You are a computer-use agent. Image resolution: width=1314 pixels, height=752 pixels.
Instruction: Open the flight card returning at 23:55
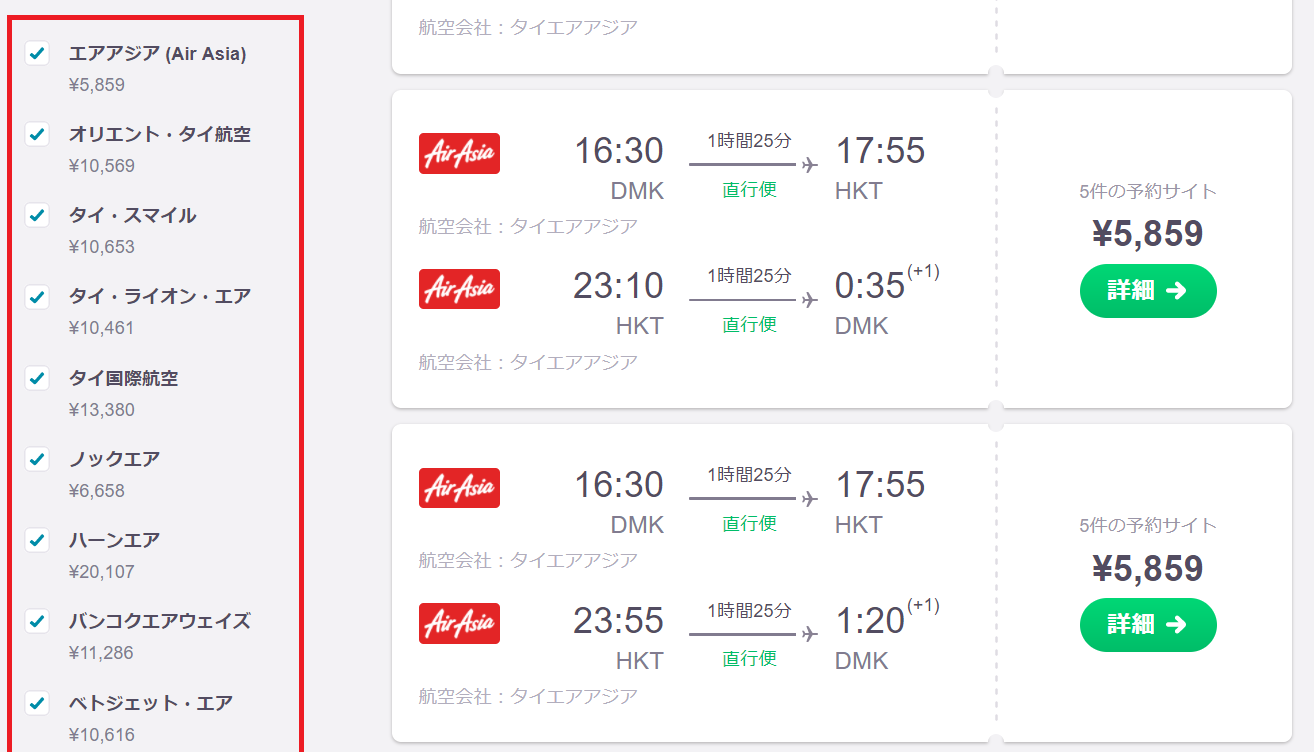(x=842, y=583)
